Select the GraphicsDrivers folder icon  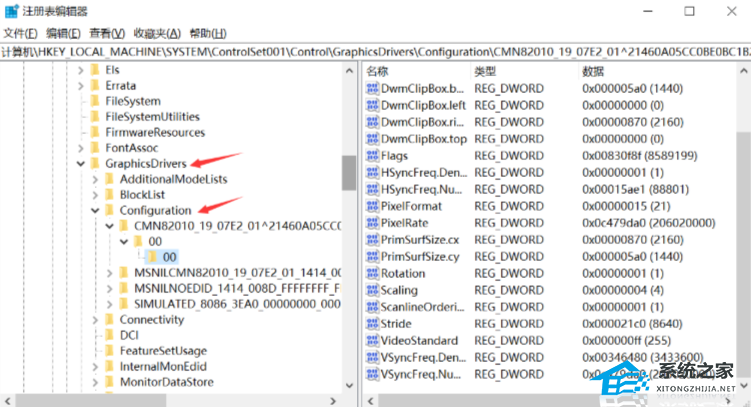coord(95,163)
